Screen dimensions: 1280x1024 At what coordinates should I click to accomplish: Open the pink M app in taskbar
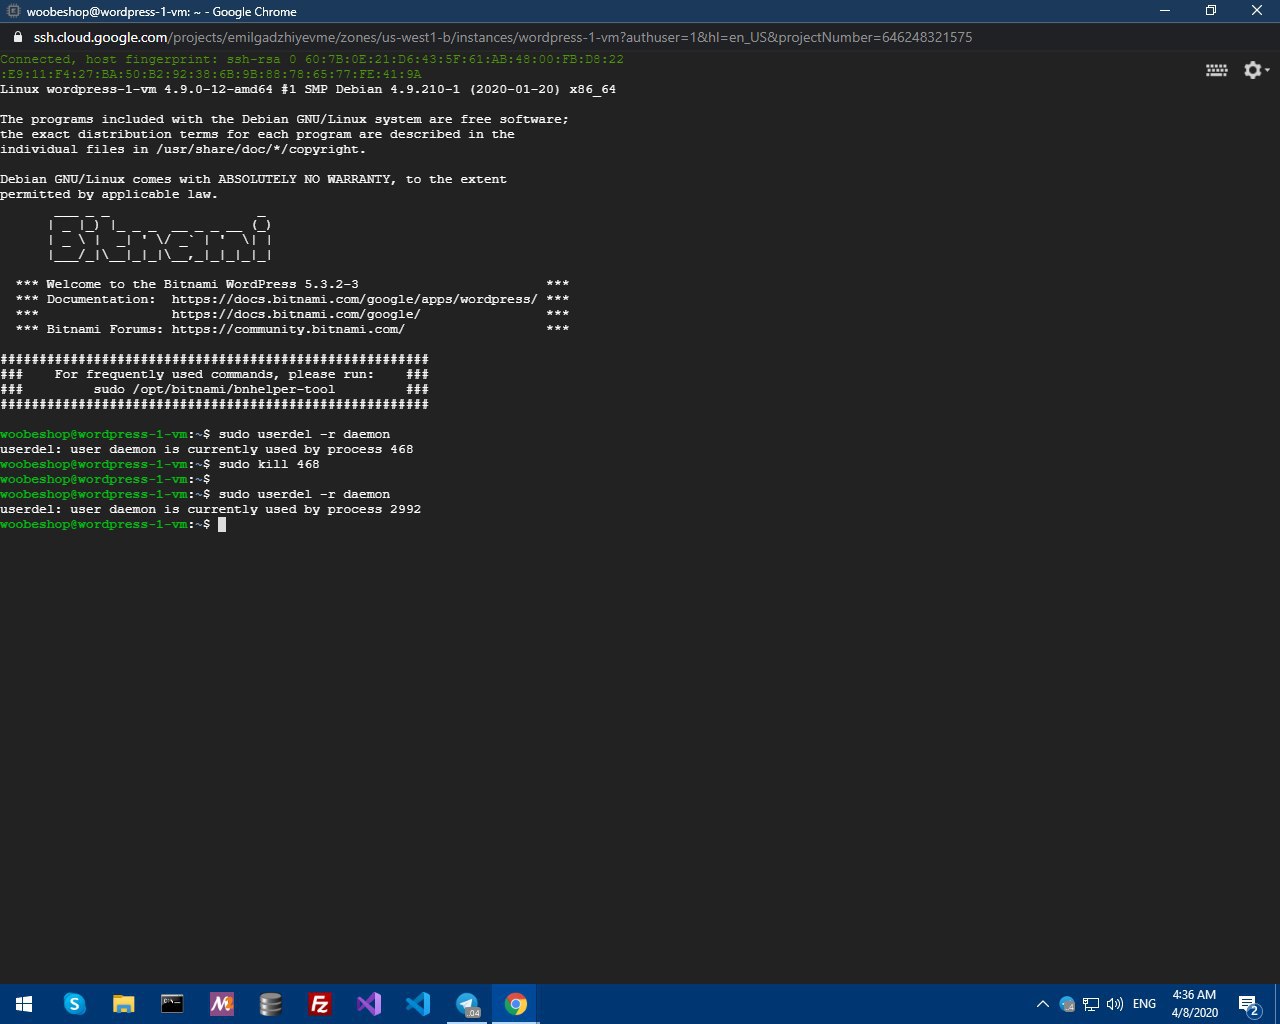point(221,1004)
